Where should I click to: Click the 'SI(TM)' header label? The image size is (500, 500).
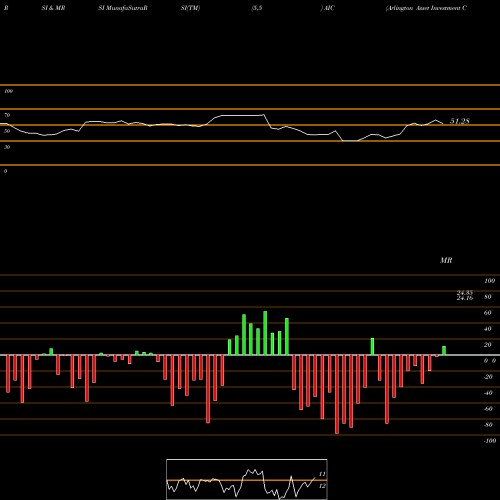click(190, 8)
